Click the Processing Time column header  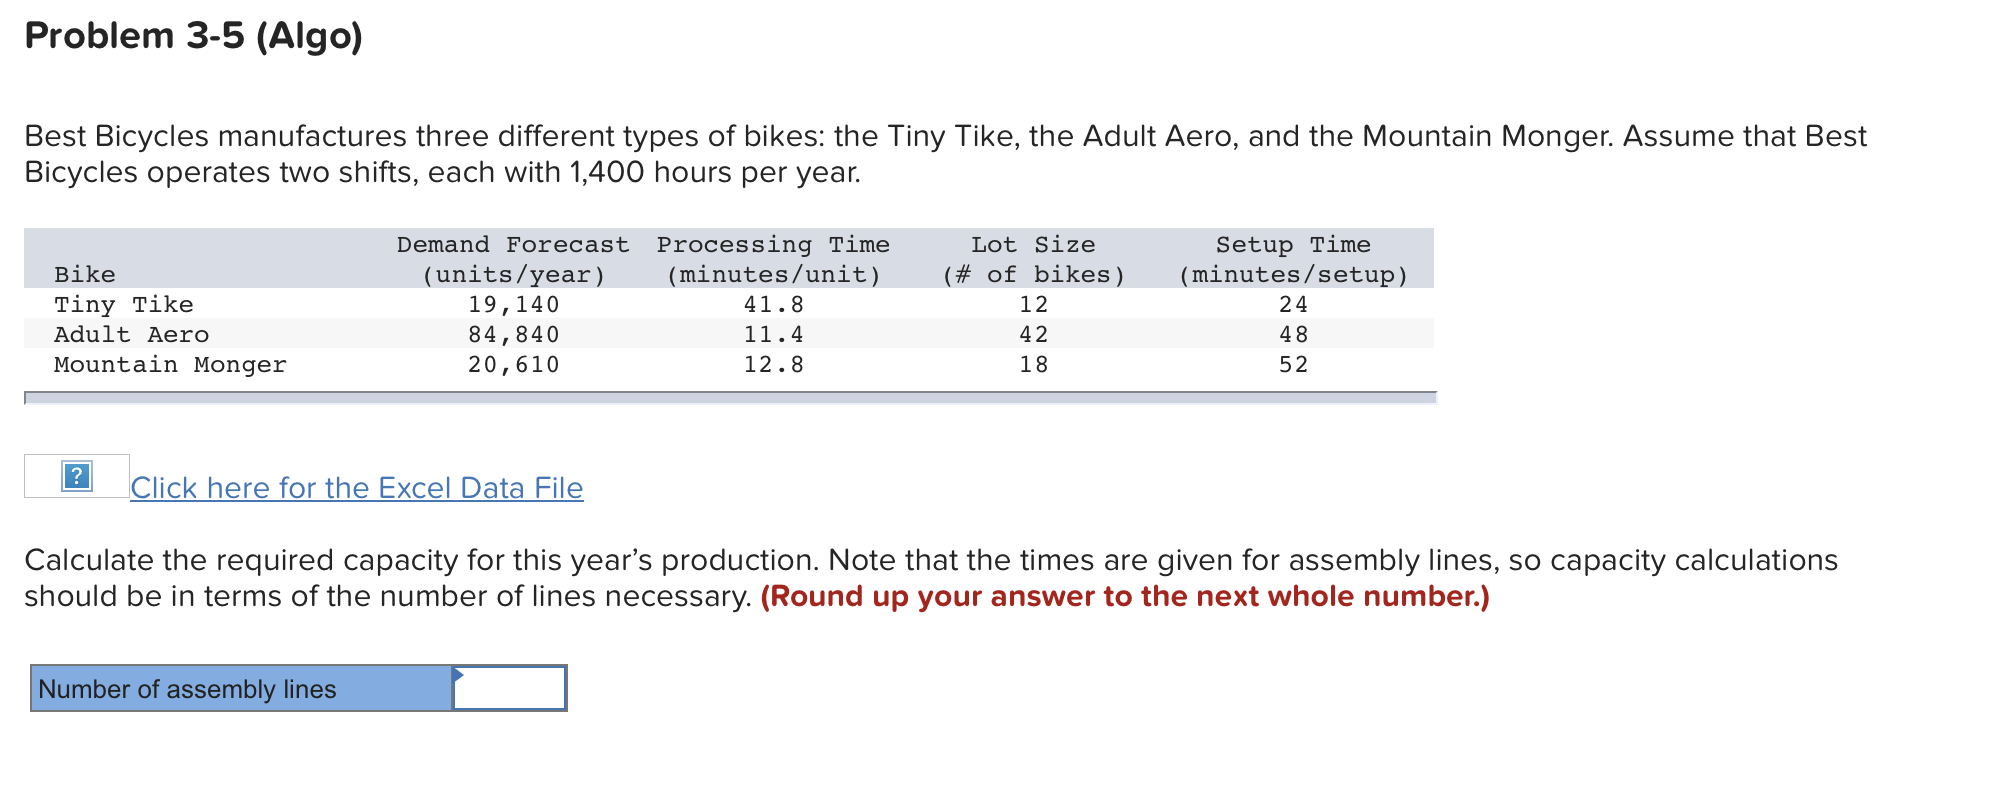point(773,258)
